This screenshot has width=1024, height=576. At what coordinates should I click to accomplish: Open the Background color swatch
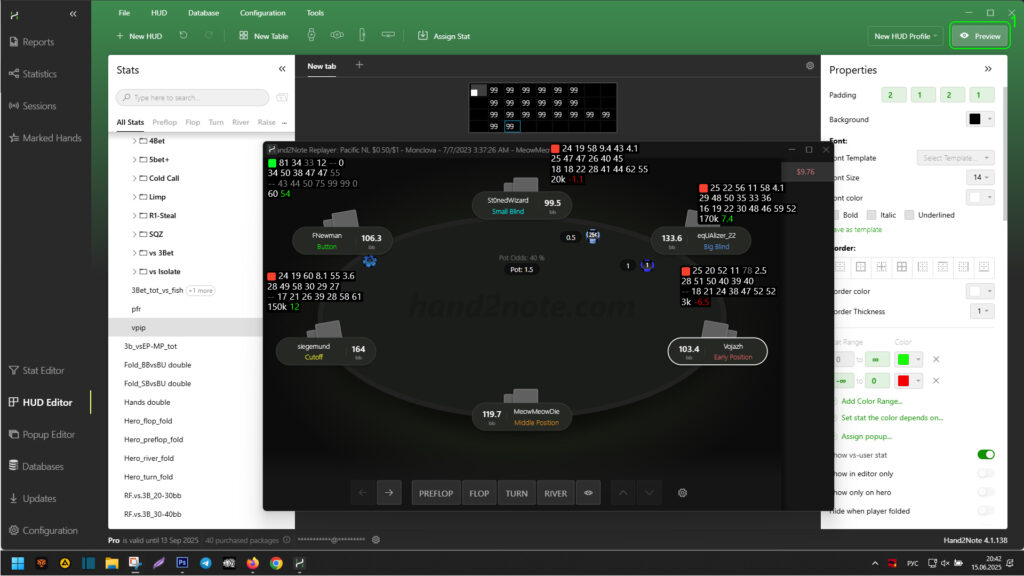(x=980, y=119)
